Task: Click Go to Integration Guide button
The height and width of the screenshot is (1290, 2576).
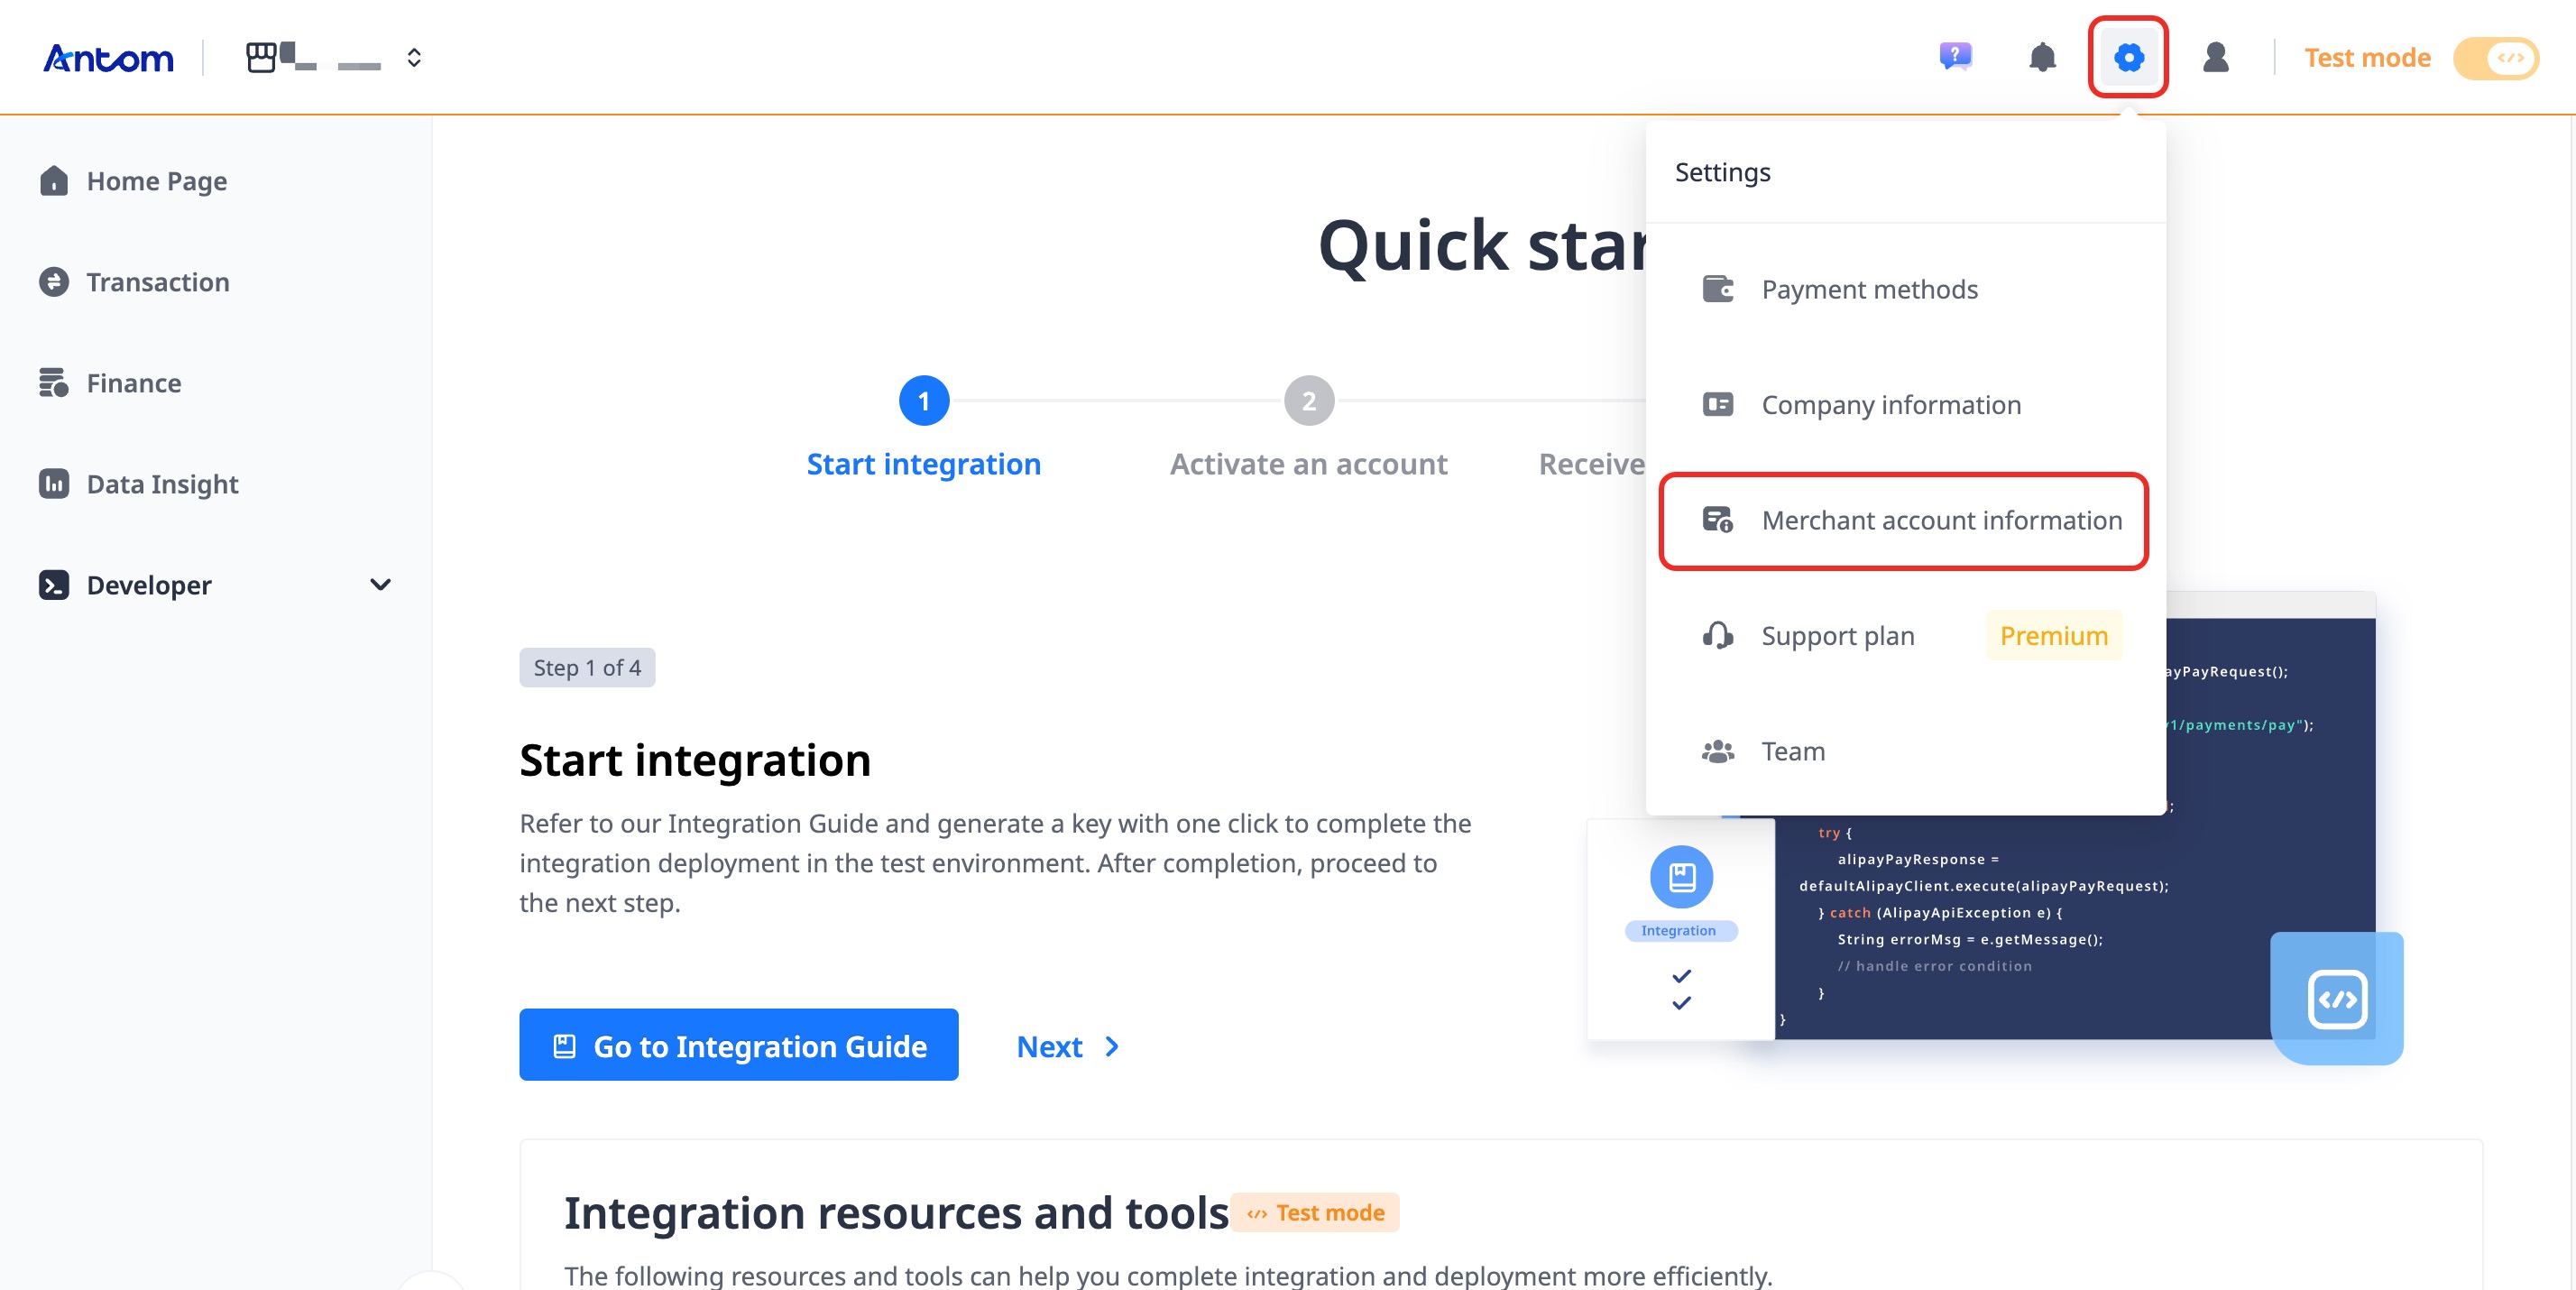Action: [738, 1045]
